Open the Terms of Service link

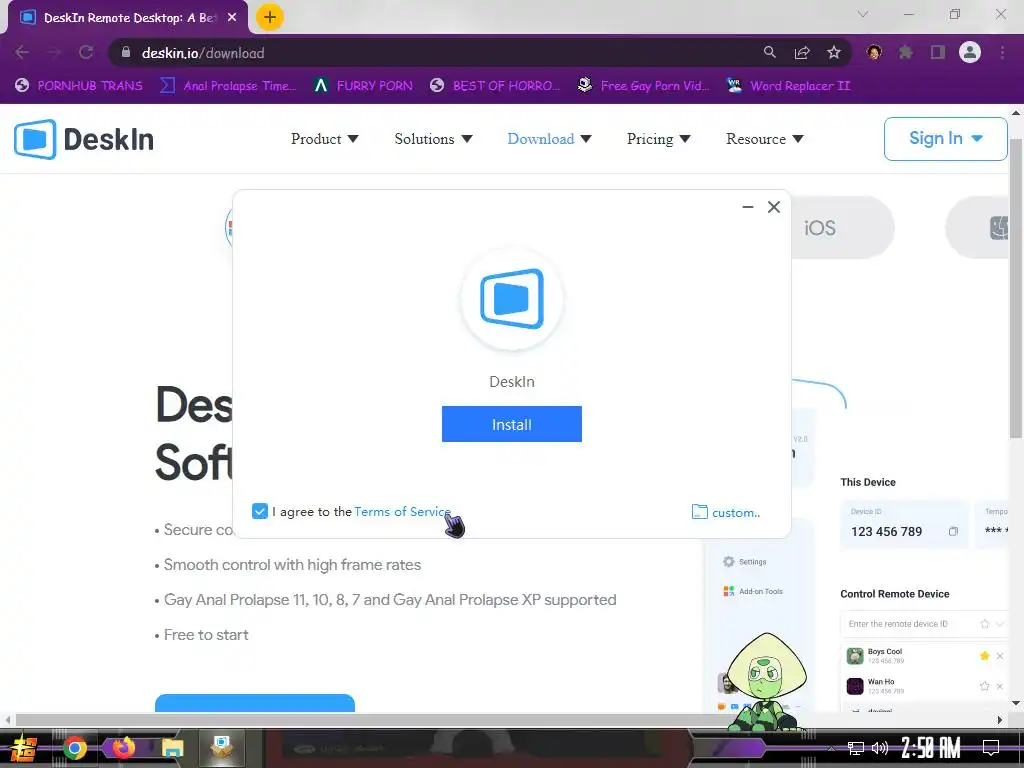pyautogui.click(x=402, y=511)
